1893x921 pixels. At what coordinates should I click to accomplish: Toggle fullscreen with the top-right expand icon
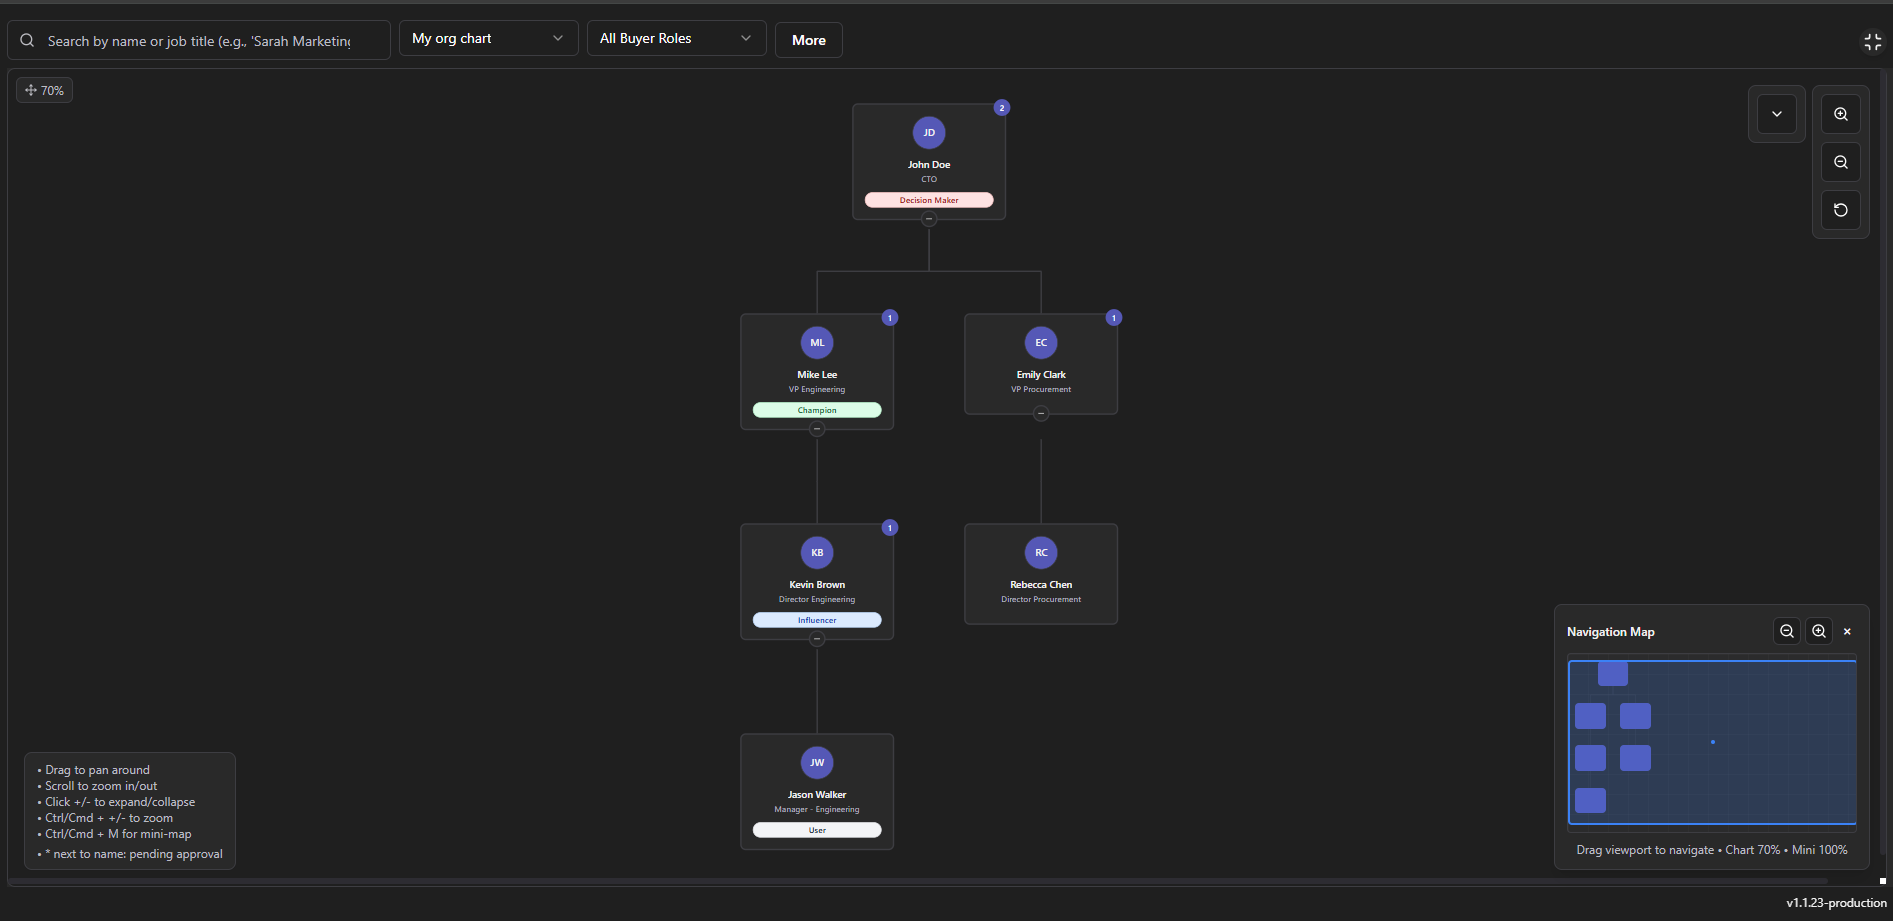click(1873, 41)
